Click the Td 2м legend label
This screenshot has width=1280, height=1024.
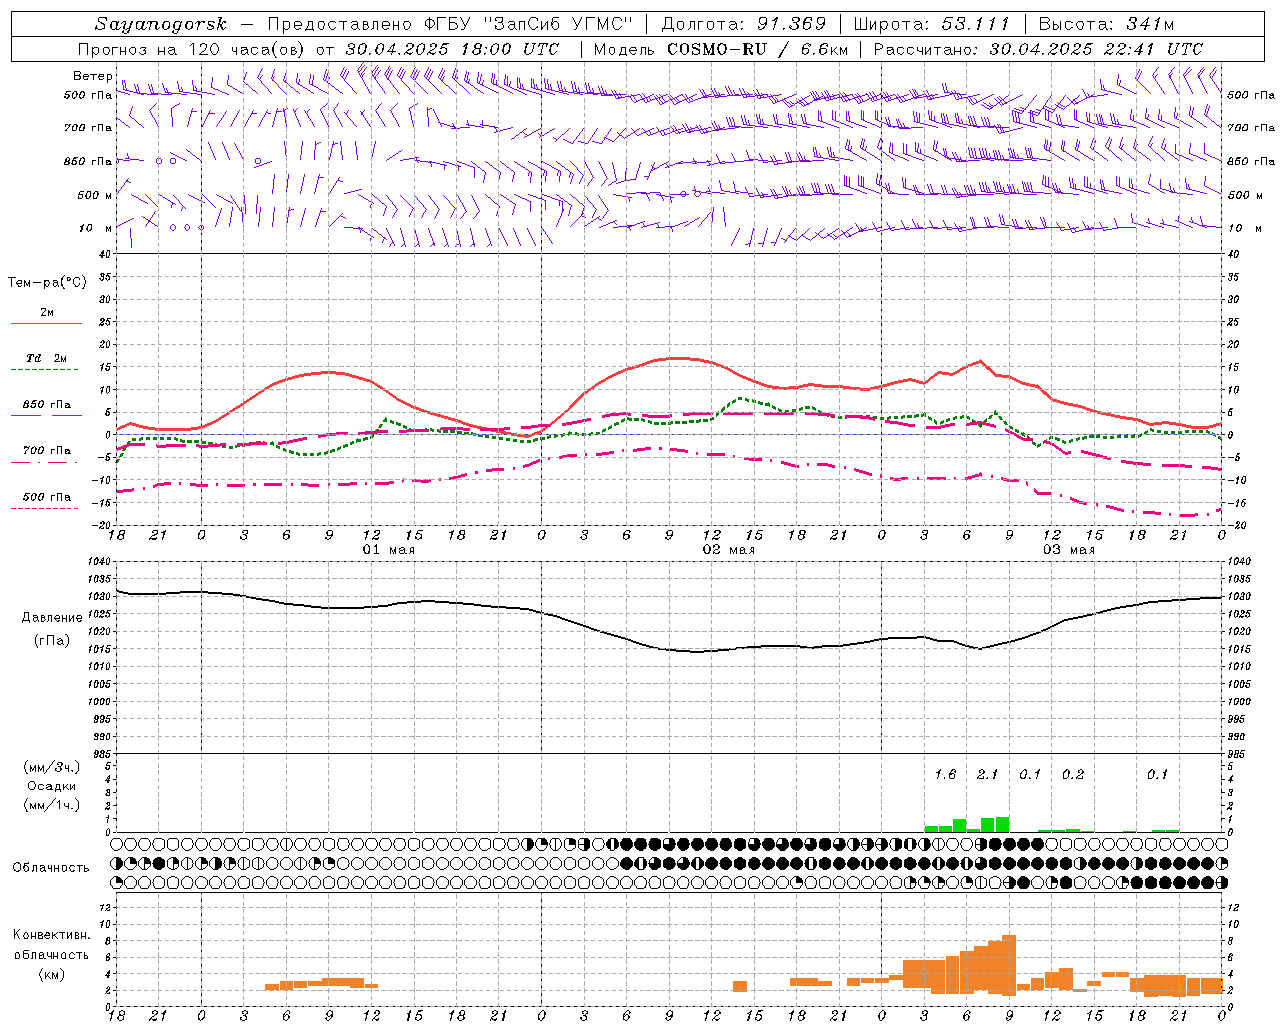[x=47, y=358]
